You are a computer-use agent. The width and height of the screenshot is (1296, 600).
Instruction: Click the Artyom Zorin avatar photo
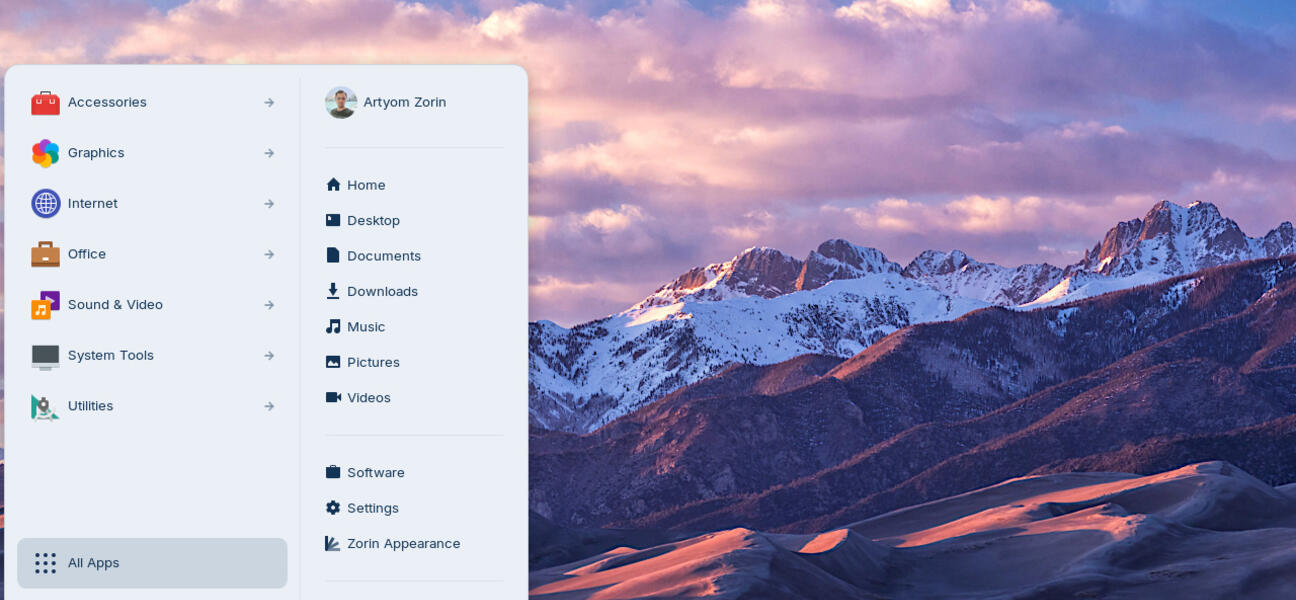(341, 102)
